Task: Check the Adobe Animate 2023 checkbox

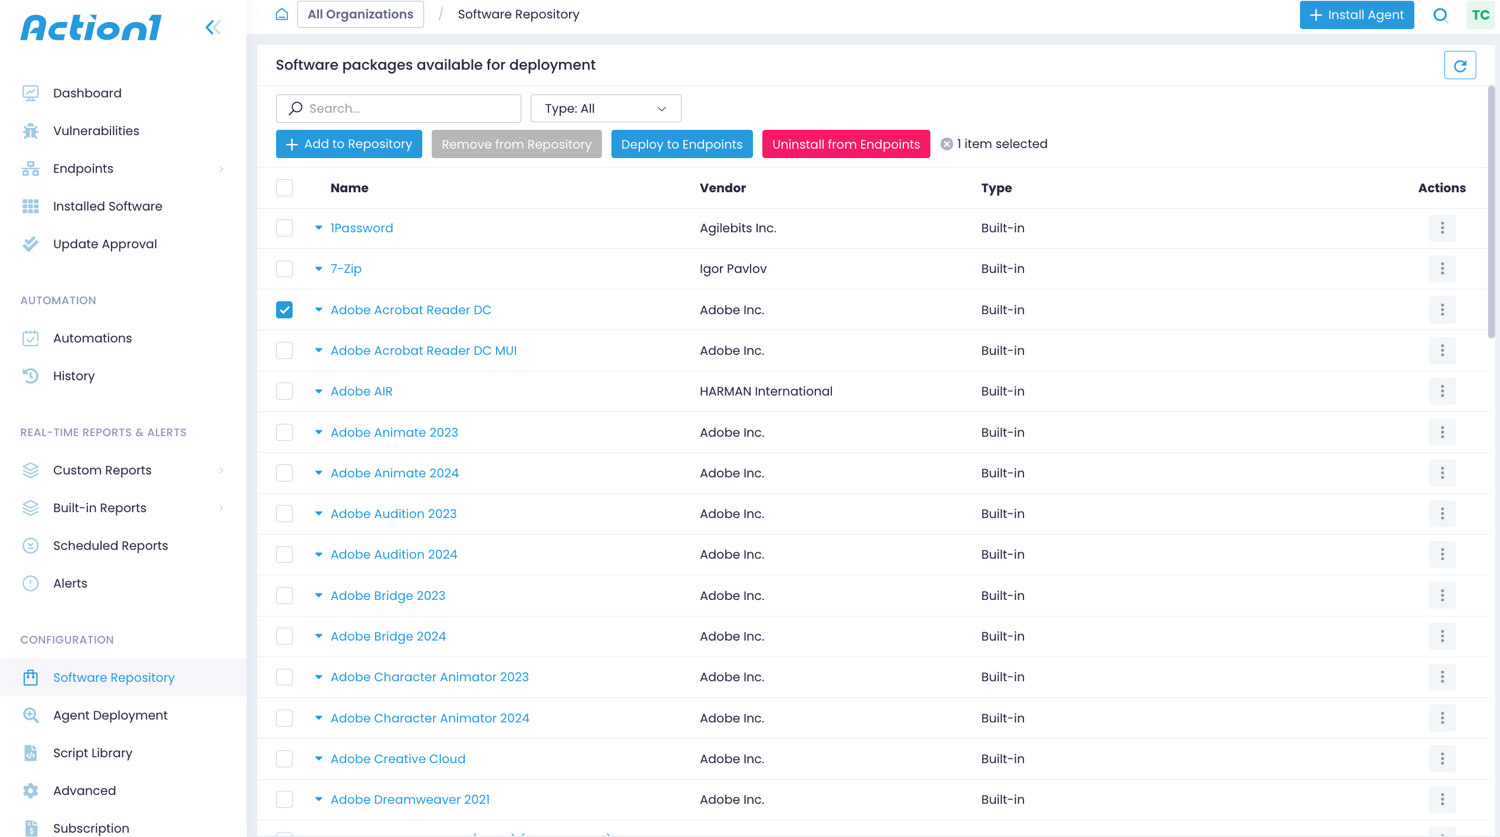Action: pos(285,432)
